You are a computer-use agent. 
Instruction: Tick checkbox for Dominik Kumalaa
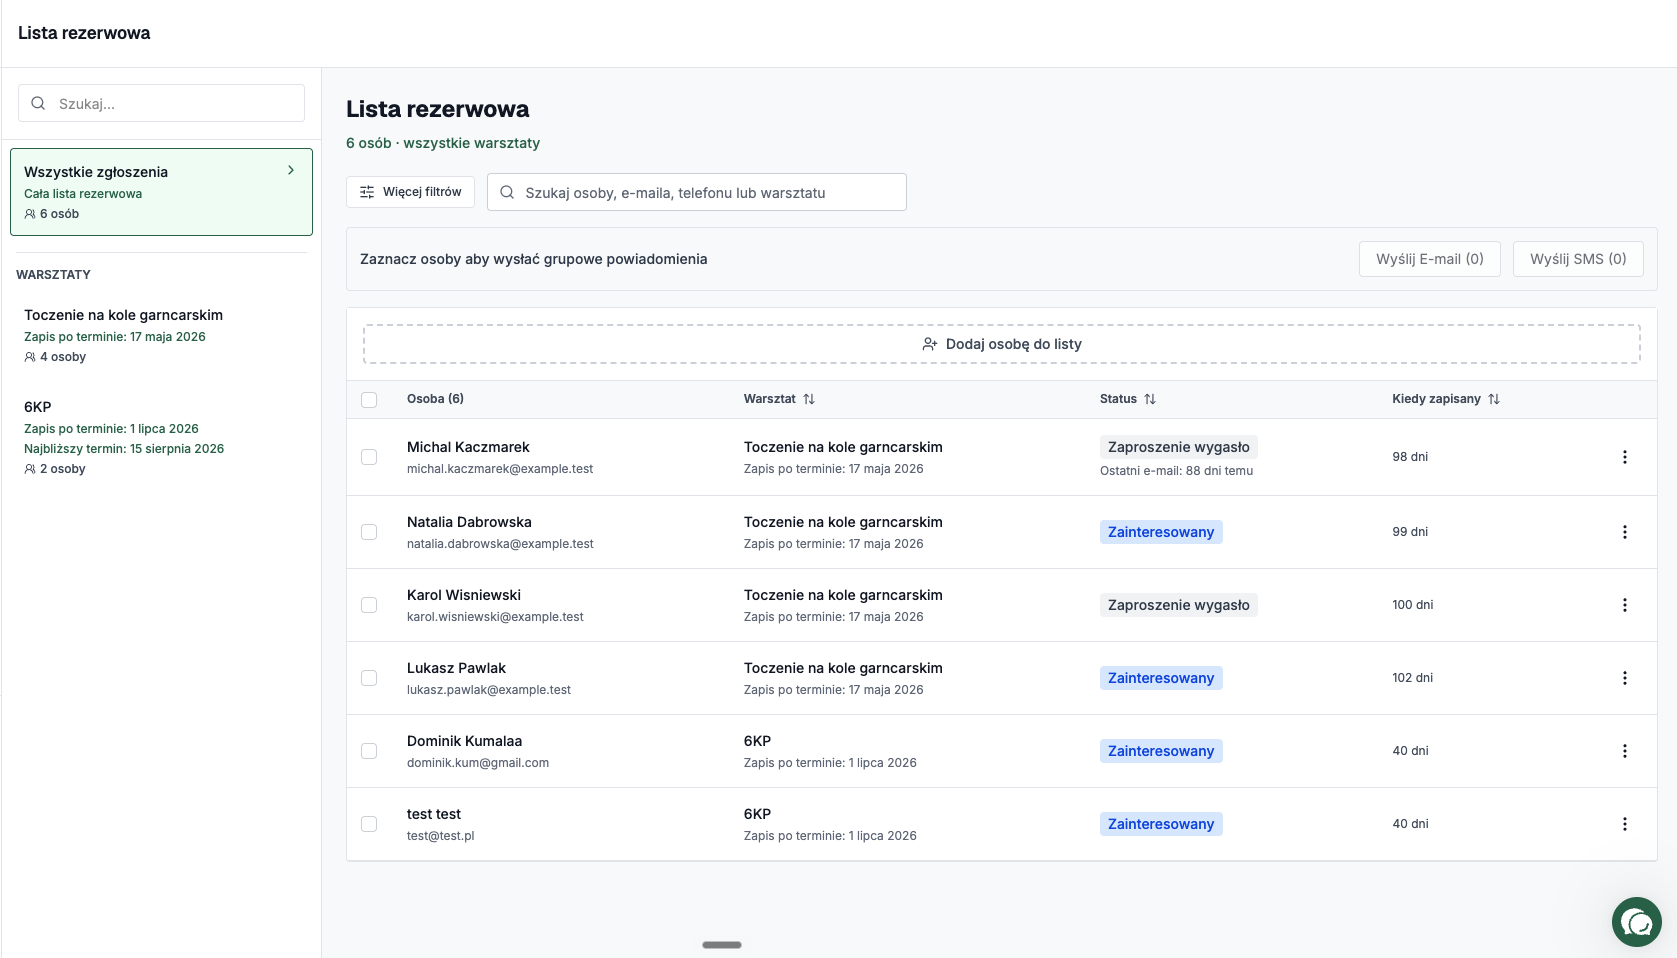pos(369,751)
